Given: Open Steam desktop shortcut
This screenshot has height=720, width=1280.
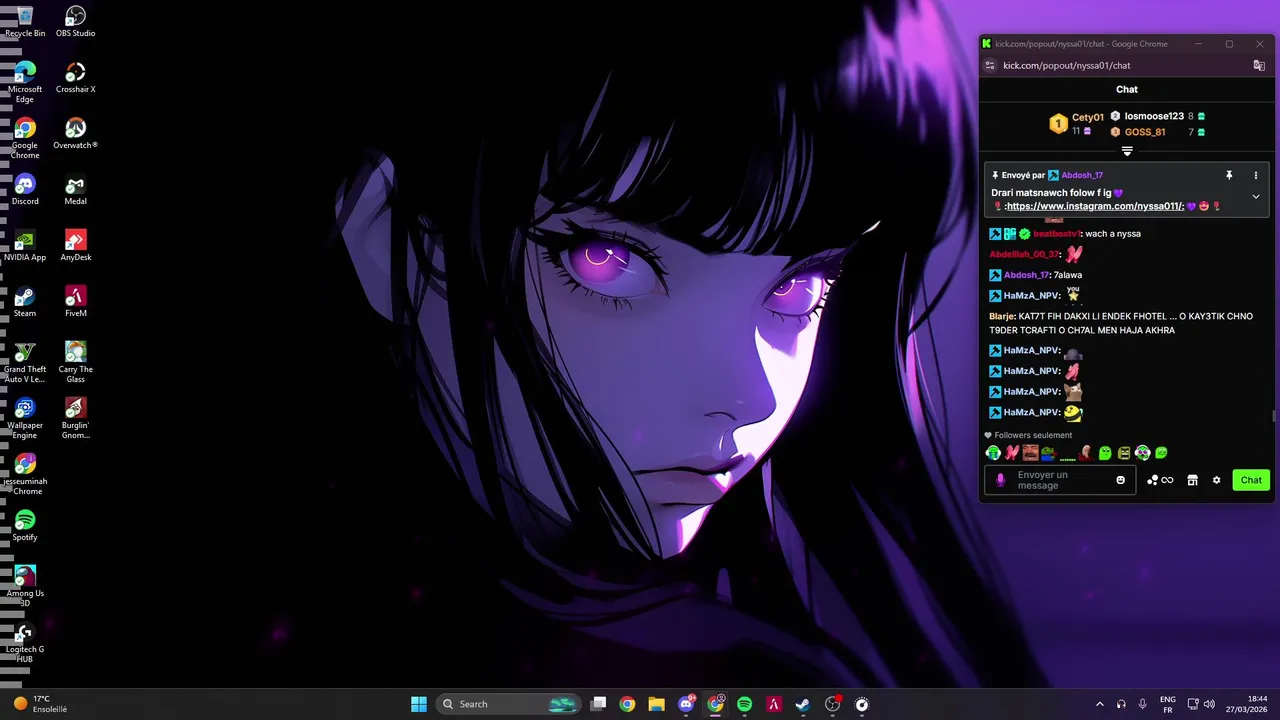Looking at the screenshot, I should point(25,302).
